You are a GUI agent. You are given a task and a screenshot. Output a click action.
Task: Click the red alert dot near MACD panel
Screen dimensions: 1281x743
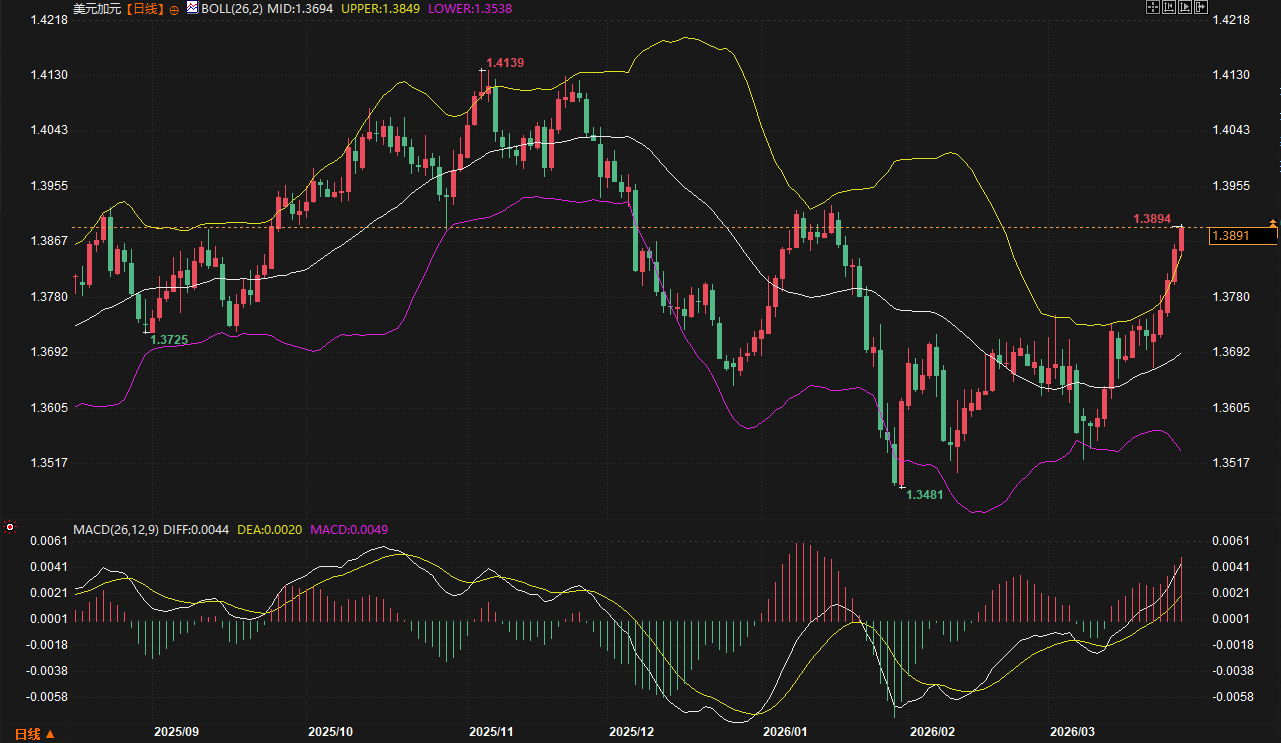pyautogui.click(x=10, y=526)
